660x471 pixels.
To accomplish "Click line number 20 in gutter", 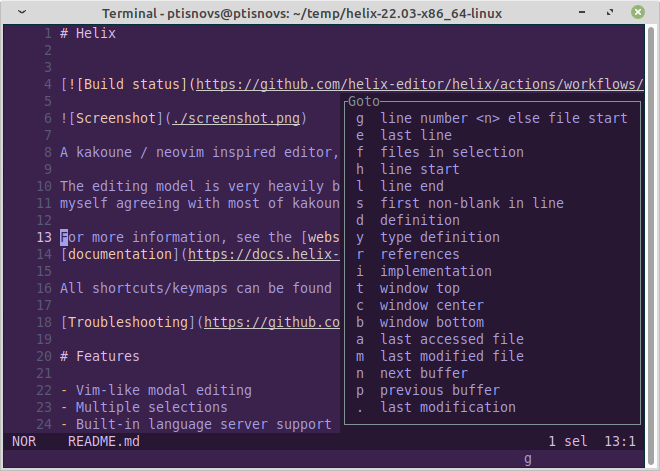I will tap(44, 357).
